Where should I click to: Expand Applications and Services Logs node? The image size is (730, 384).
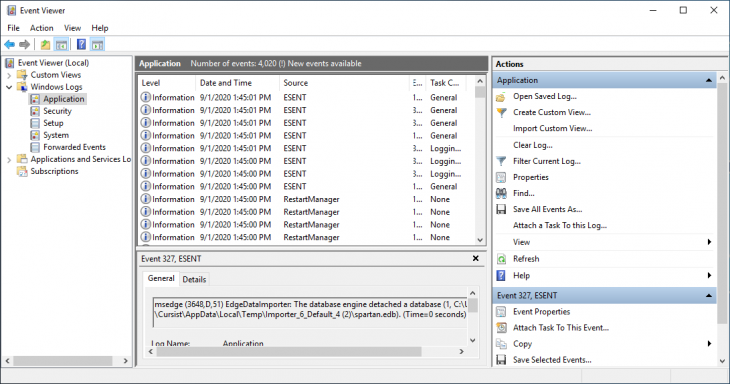coord(9,160)
